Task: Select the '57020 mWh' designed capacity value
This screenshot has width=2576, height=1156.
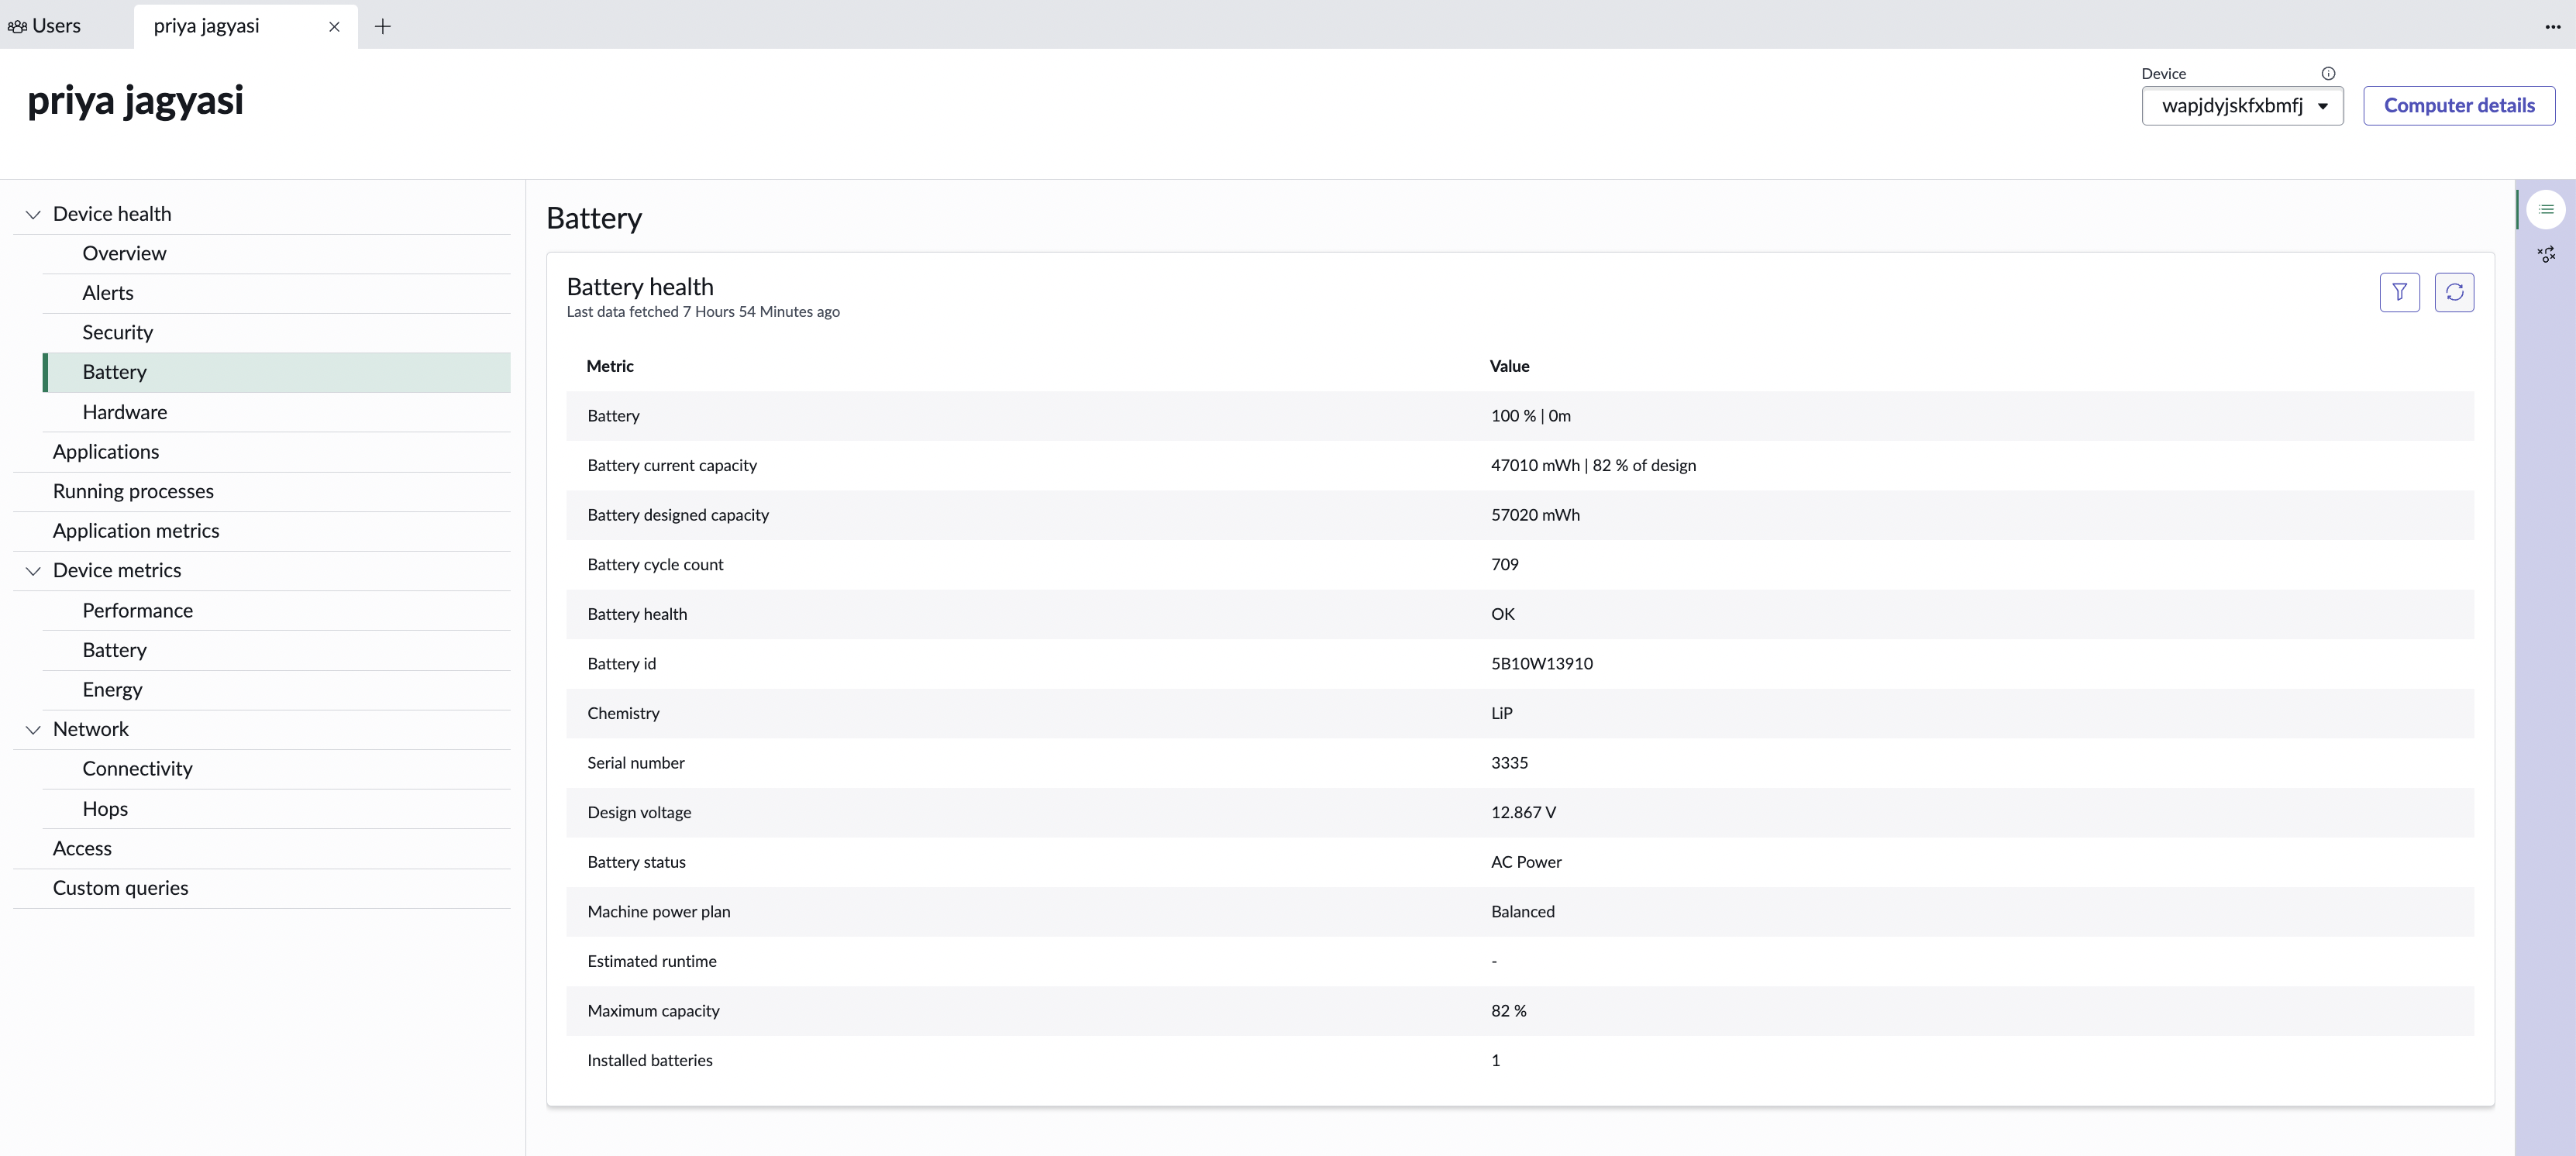Action: (1535, 515)
